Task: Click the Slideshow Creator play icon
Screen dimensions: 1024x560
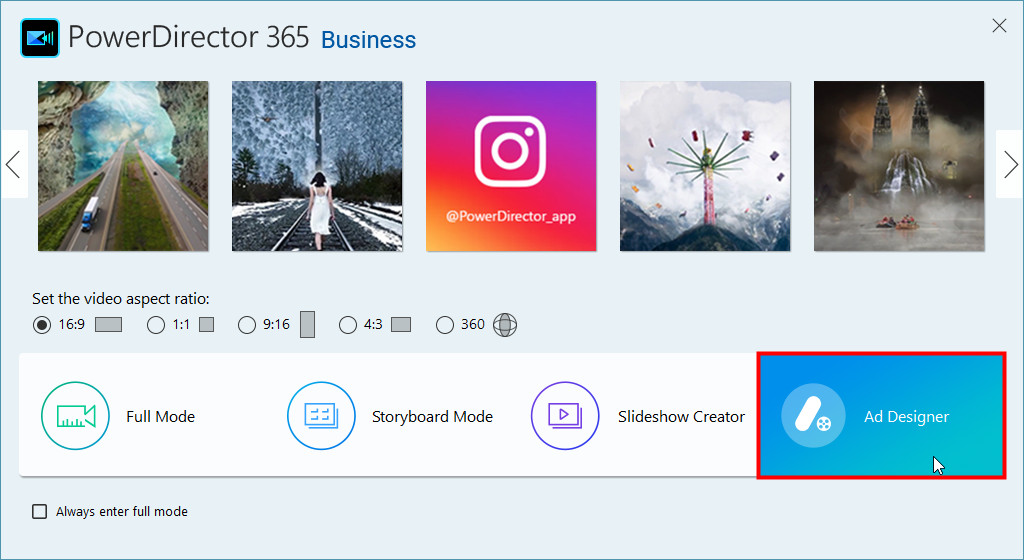Action: [565, 416]
